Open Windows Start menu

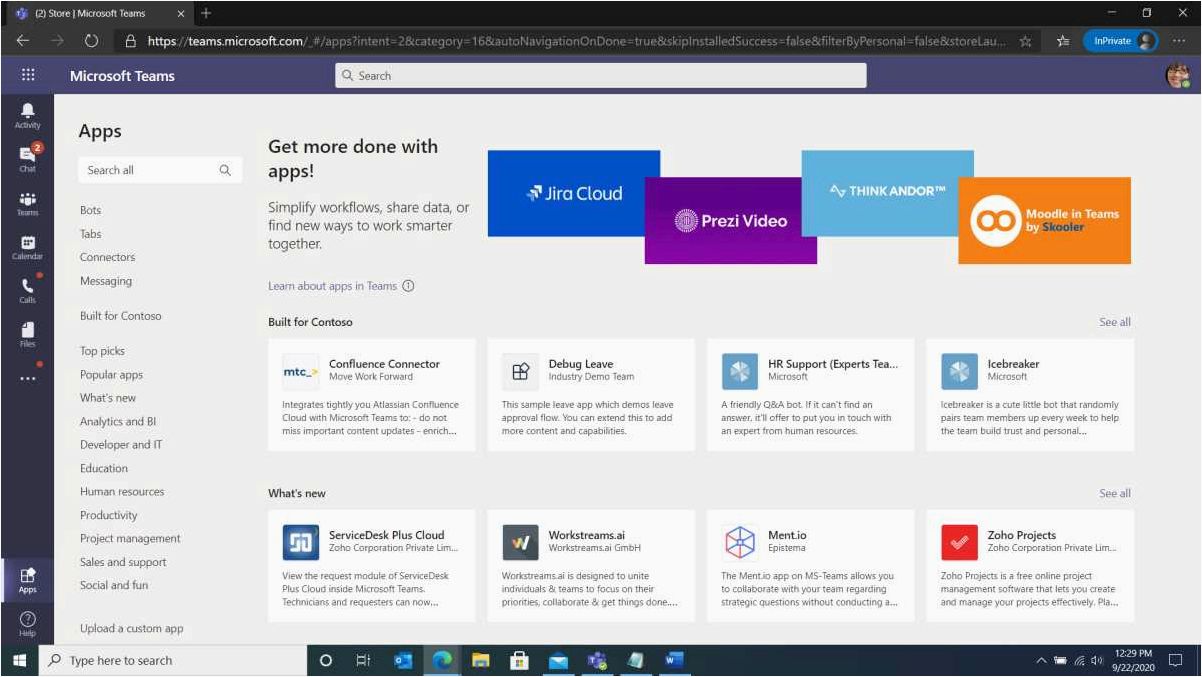(x=19, y=660)
